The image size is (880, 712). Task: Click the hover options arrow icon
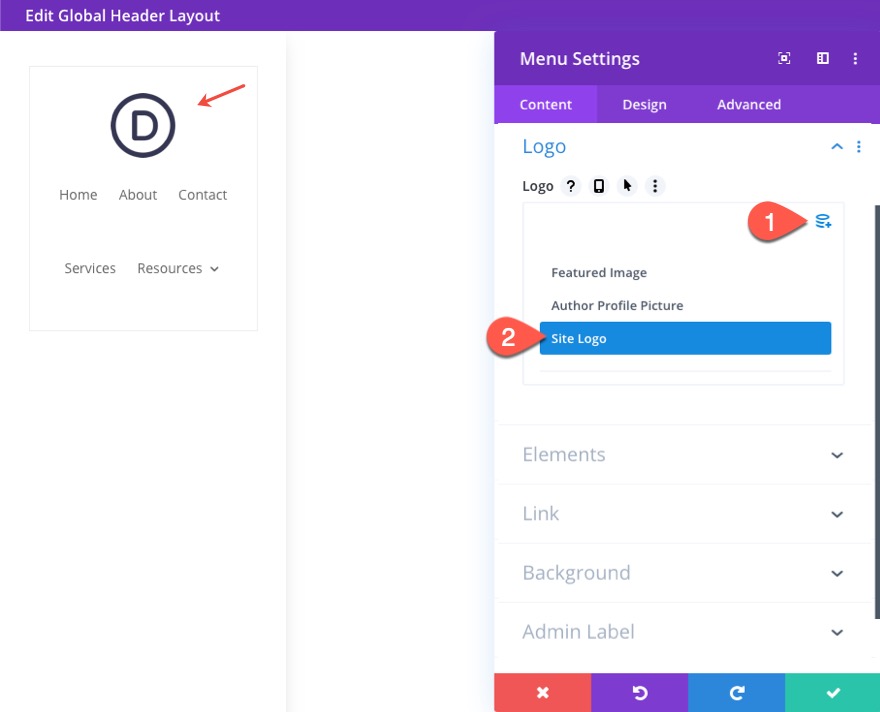coord(626,186)
